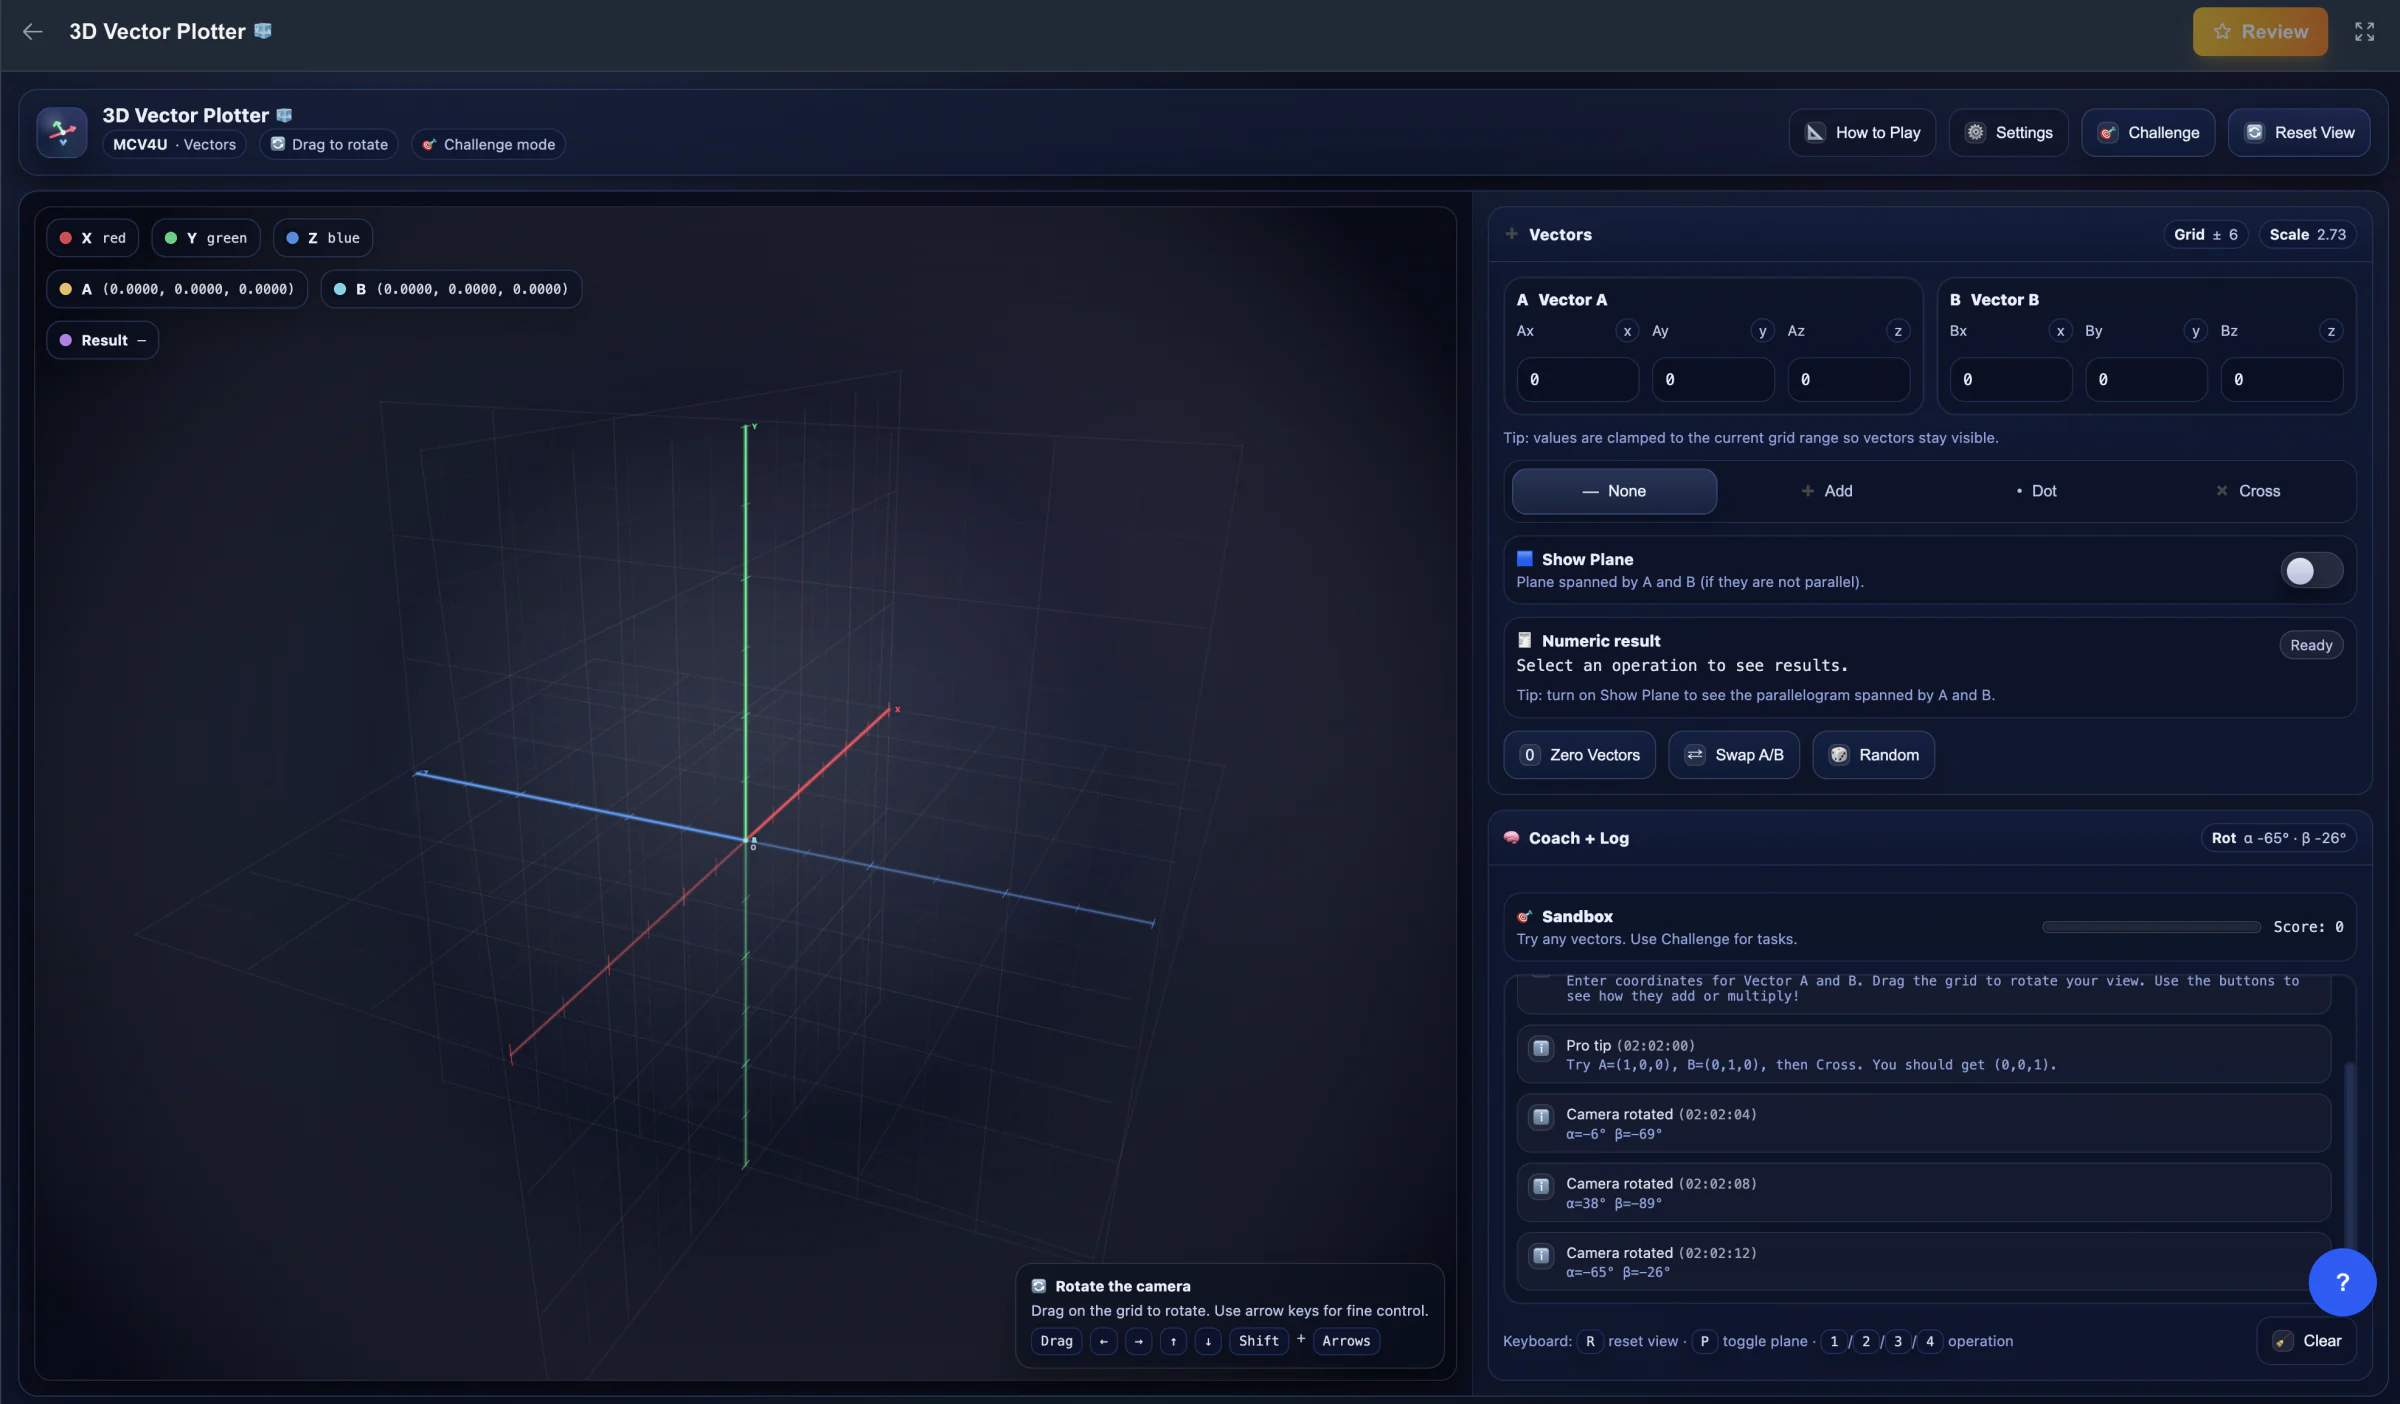Select the None operation option
The width and height of the screenshot is (2400, 1404).
(1614, 491)
